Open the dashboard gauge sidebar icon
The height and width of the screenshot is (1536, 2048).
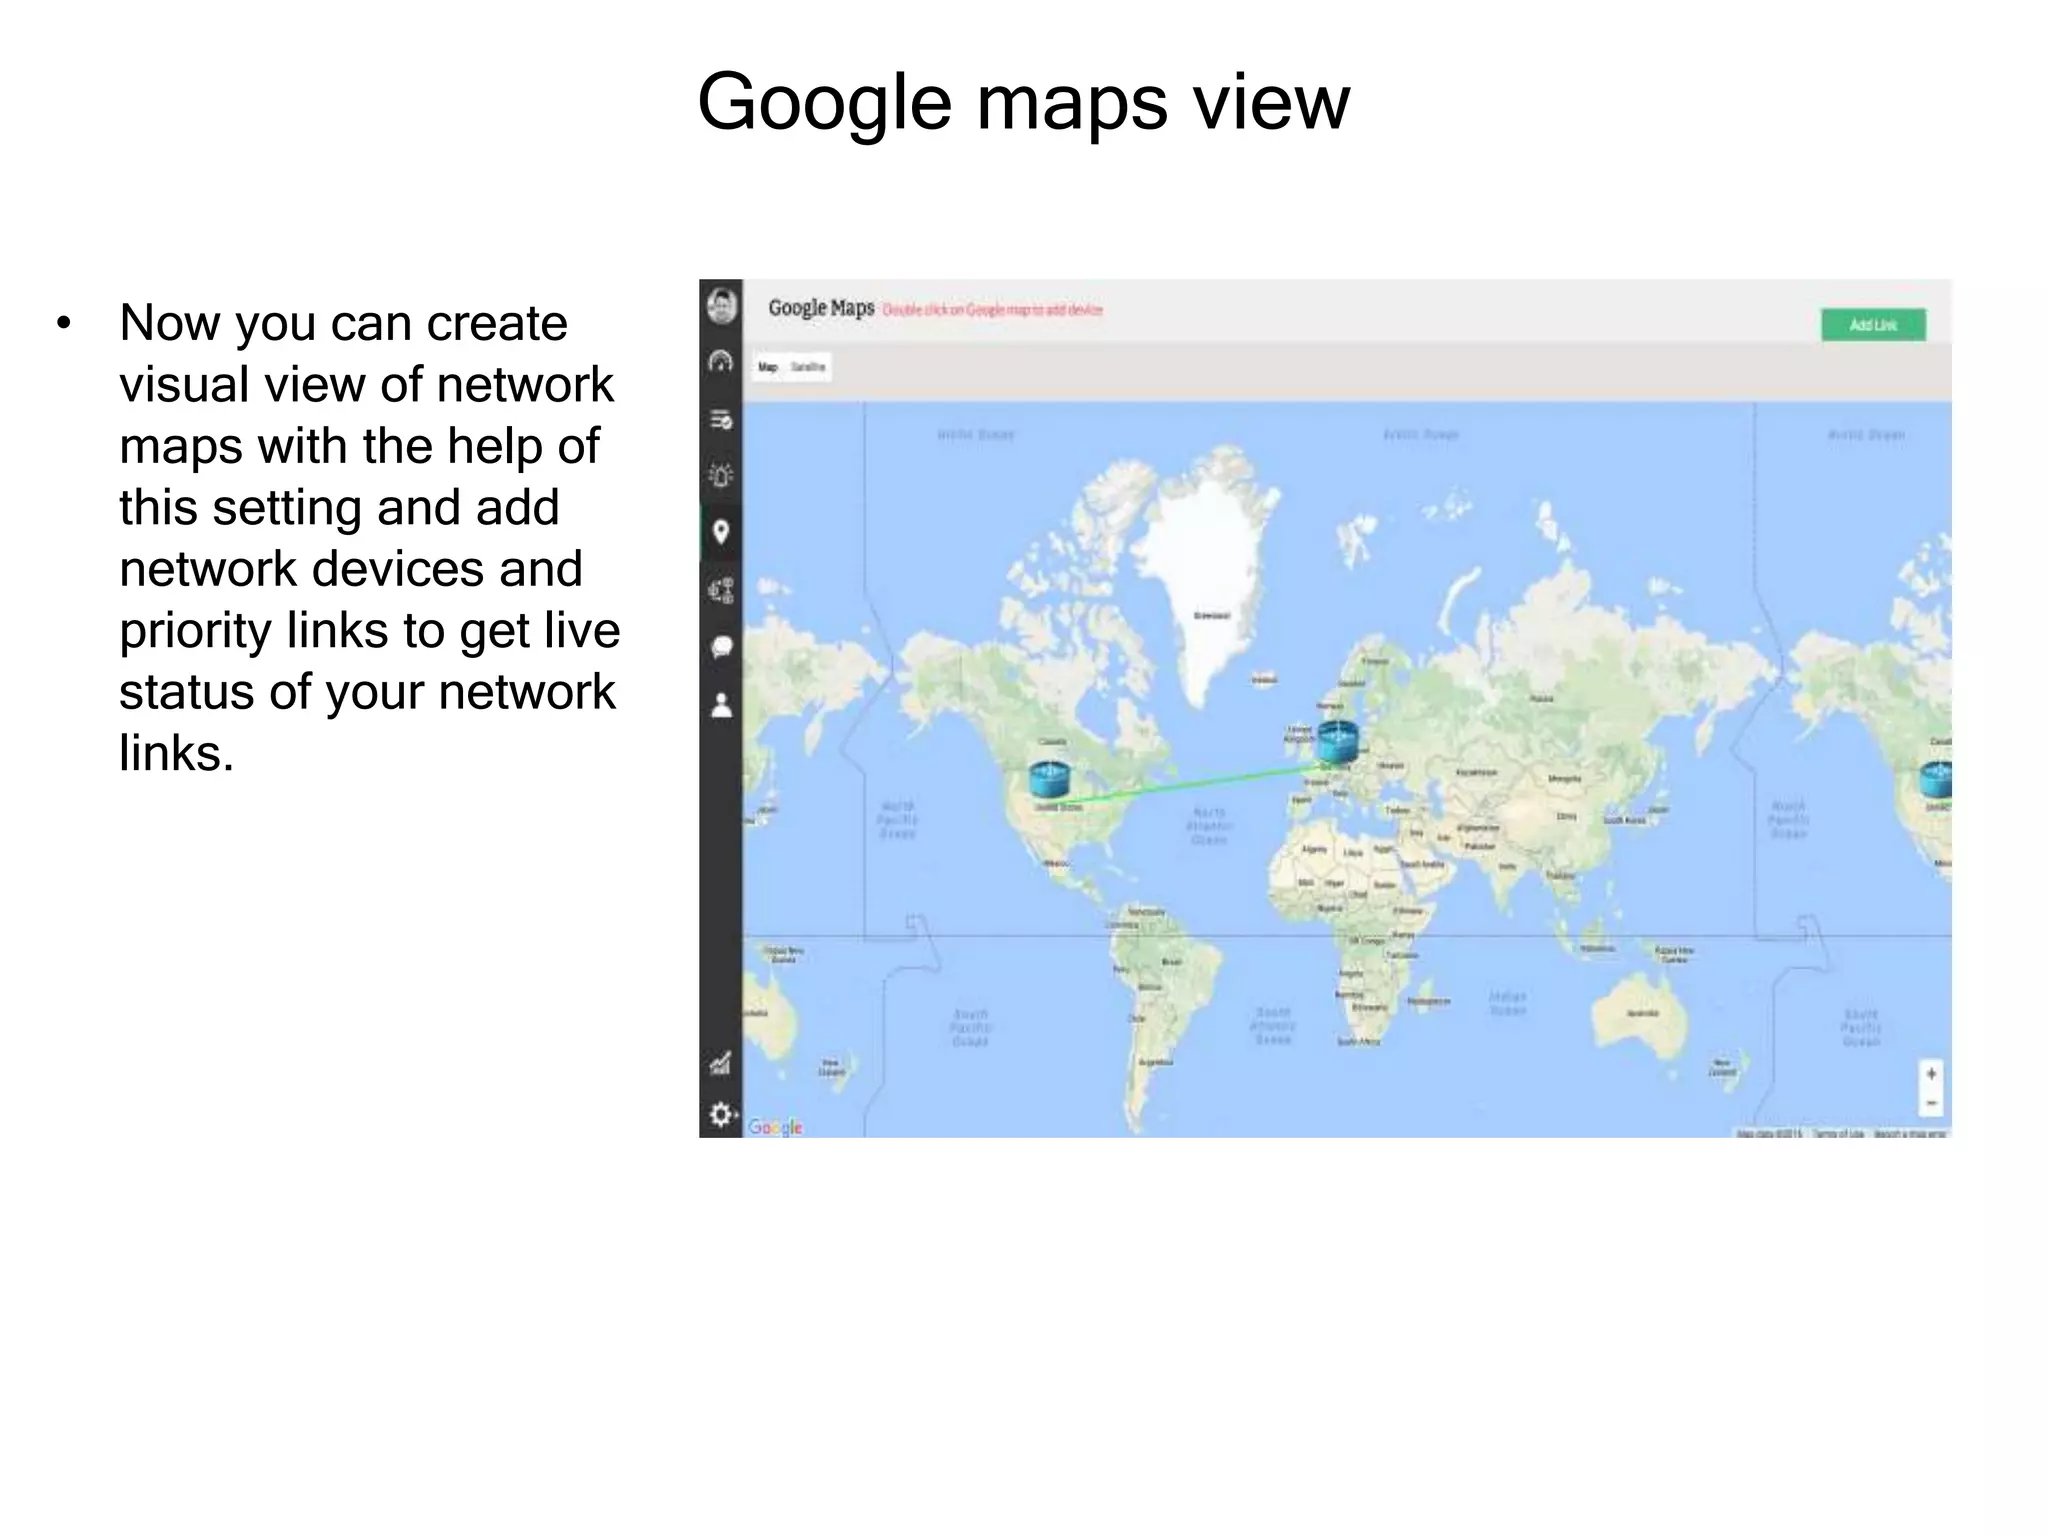[721, 362]
